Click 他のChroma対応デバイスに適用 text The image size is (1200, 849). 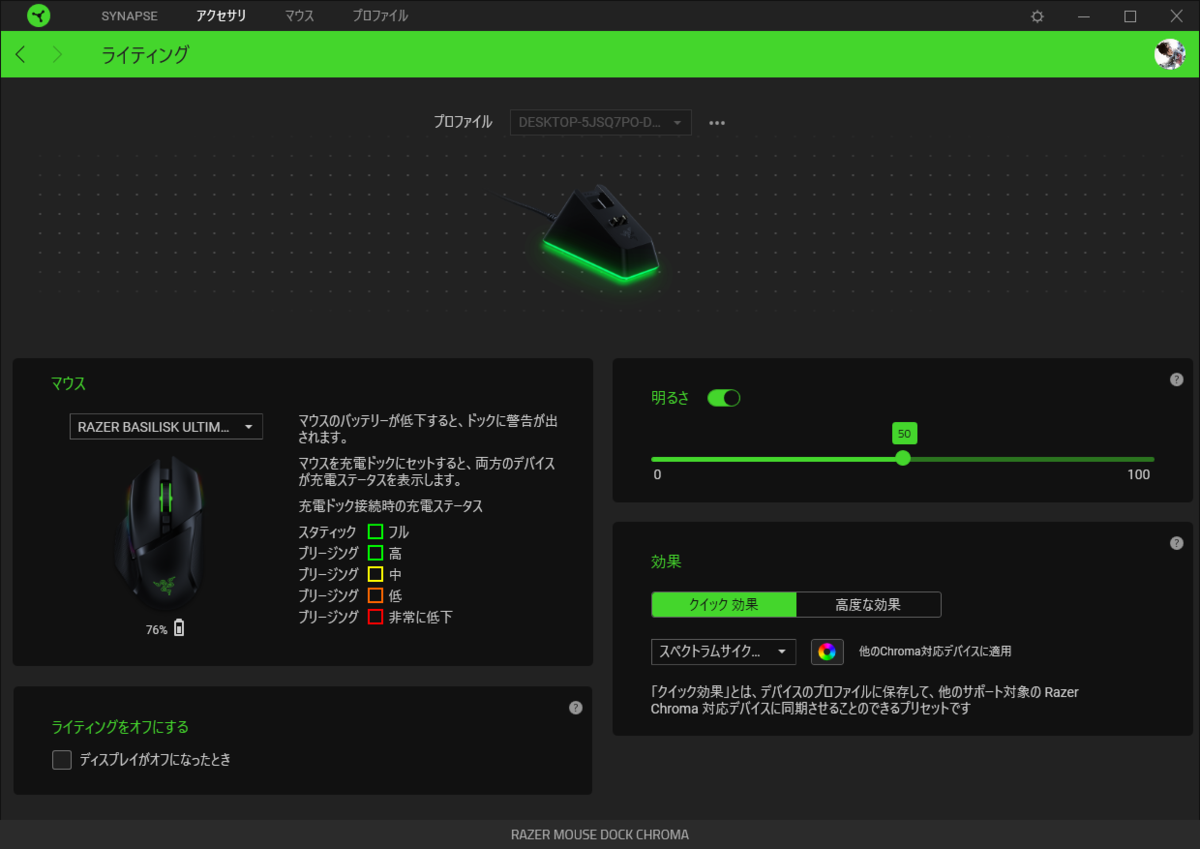click(935, 651)
